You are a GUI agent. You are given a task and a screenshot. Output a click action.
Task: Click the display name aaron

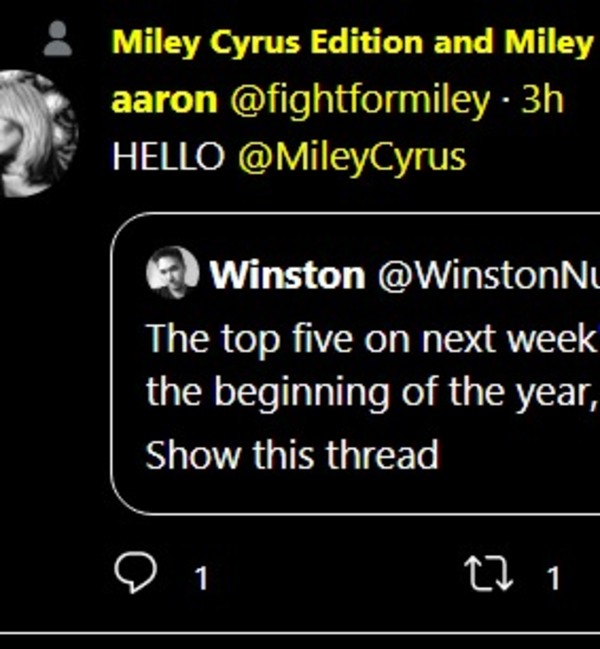(x=164, y=100)
